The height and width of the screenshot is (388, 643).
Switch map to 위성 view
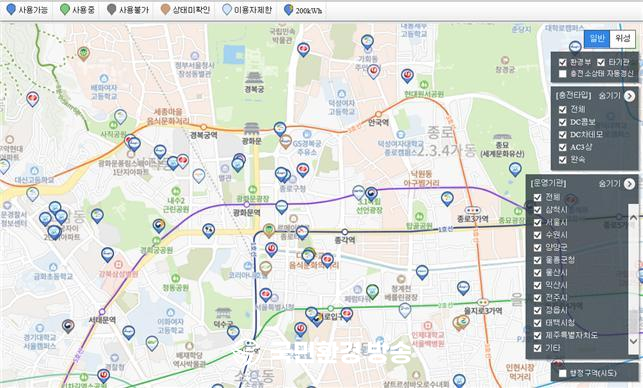coord(622,39)
